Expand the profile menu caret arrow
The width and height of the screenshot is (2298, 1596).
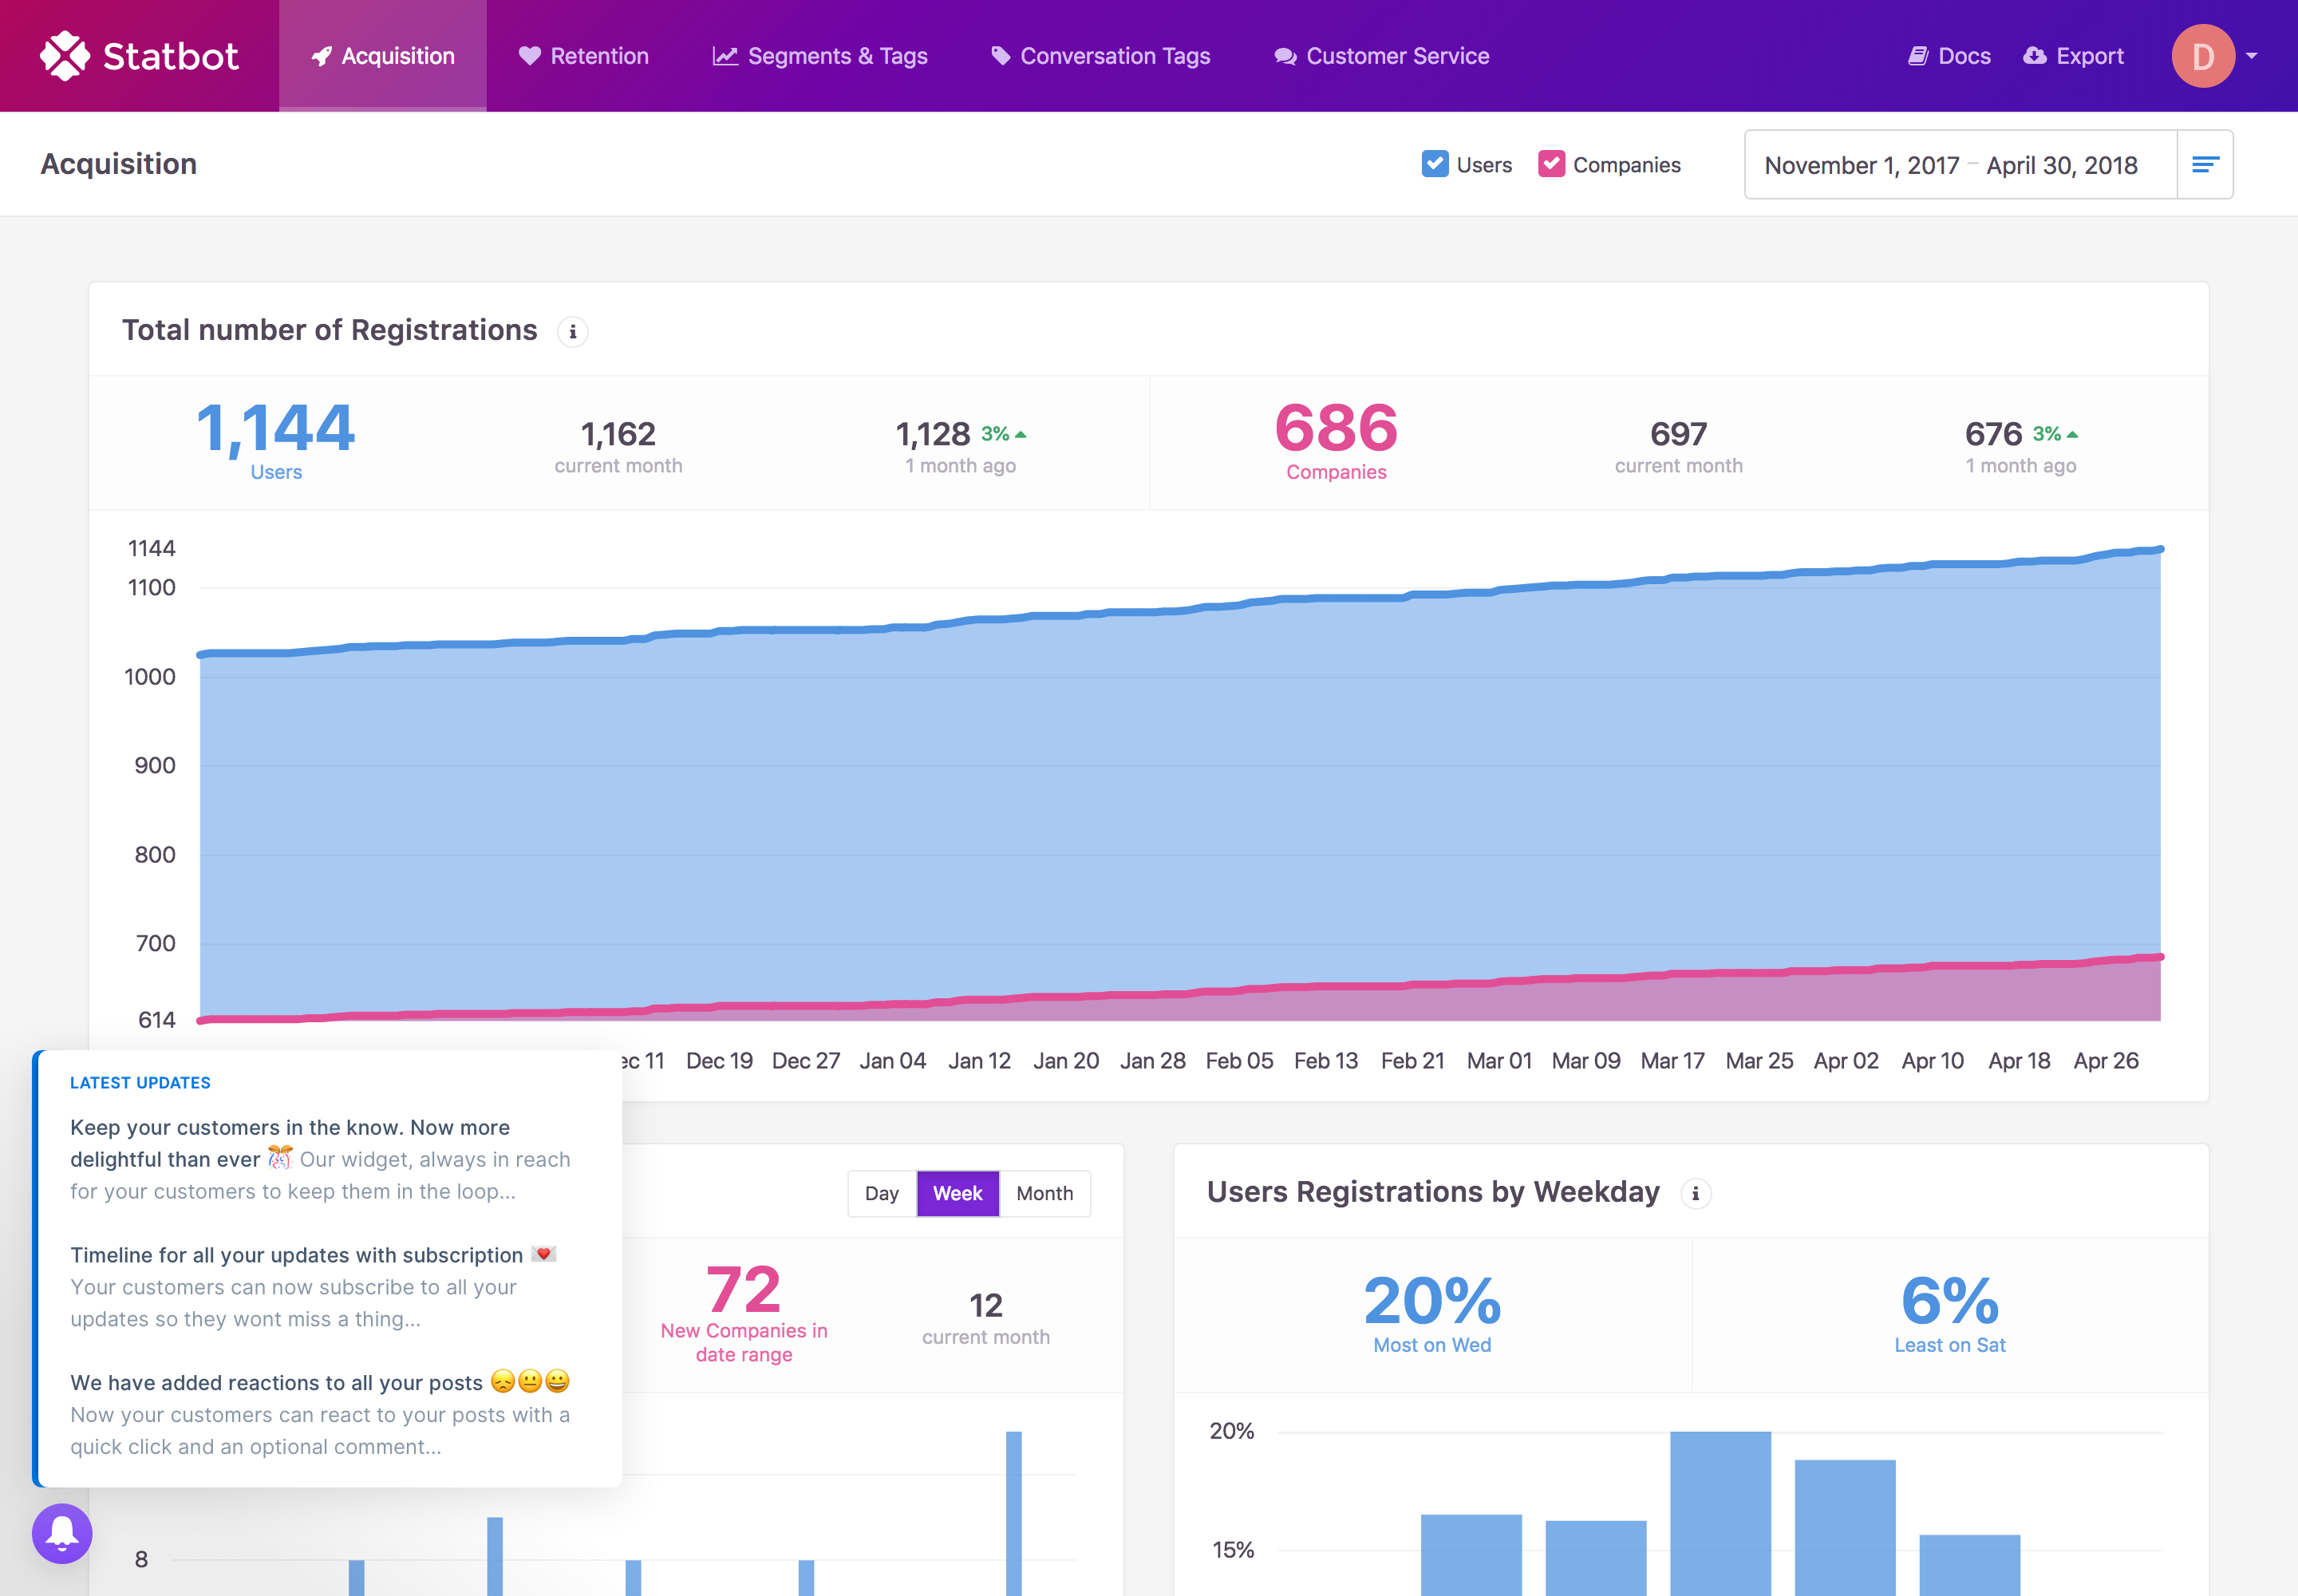2252,56
